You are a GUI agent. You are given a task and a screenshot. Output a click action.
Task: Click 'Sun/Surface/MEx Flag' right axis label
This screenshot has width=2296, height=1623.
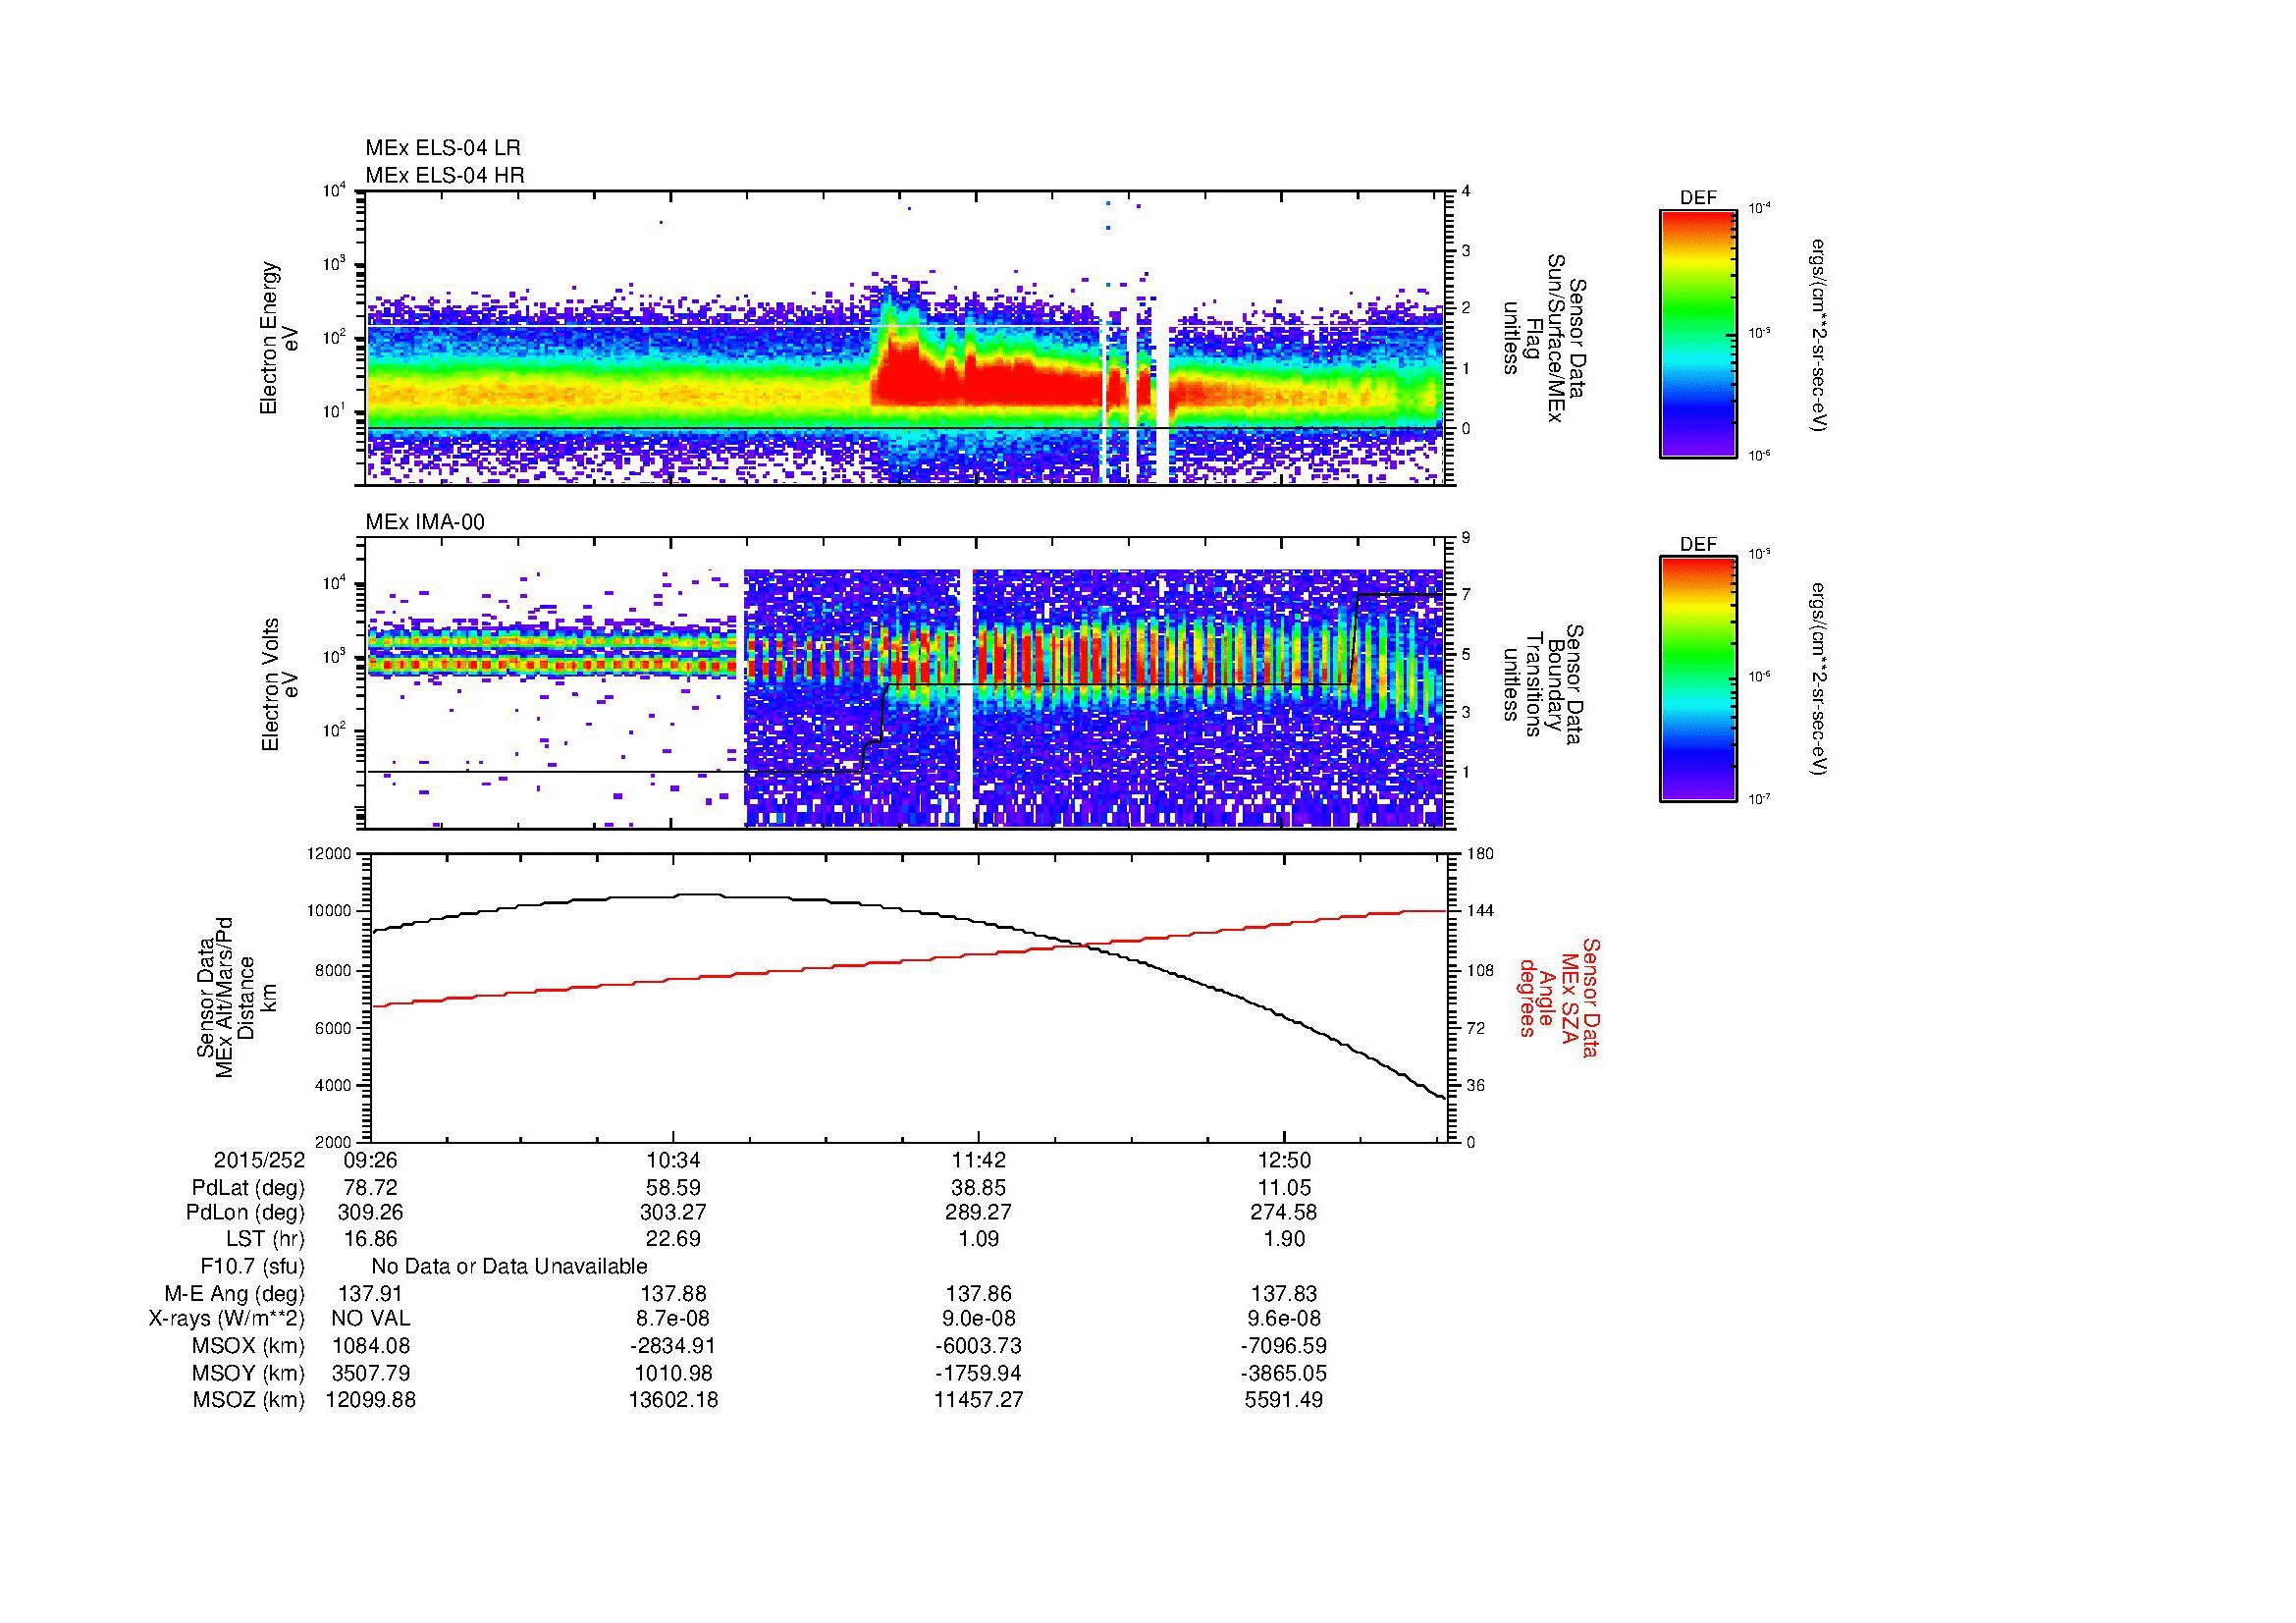pos(1543,338)
